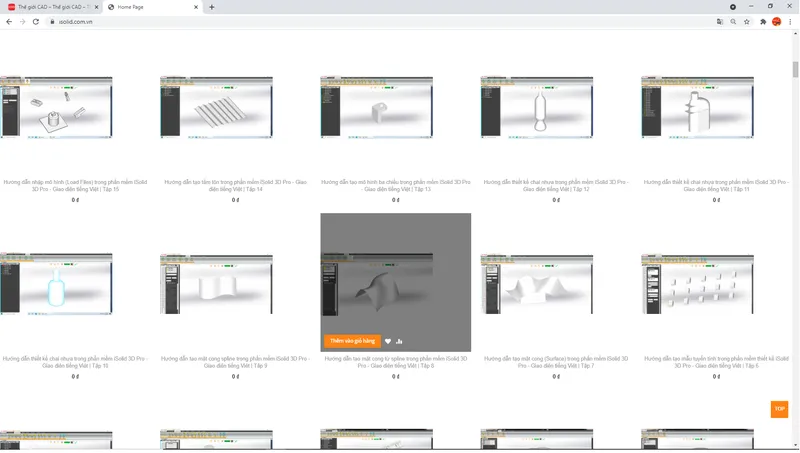This screenshot has height=453, width=800.
Task: Open the Tập 15 Load Files tutorial link
Action: tap(75, 186)
